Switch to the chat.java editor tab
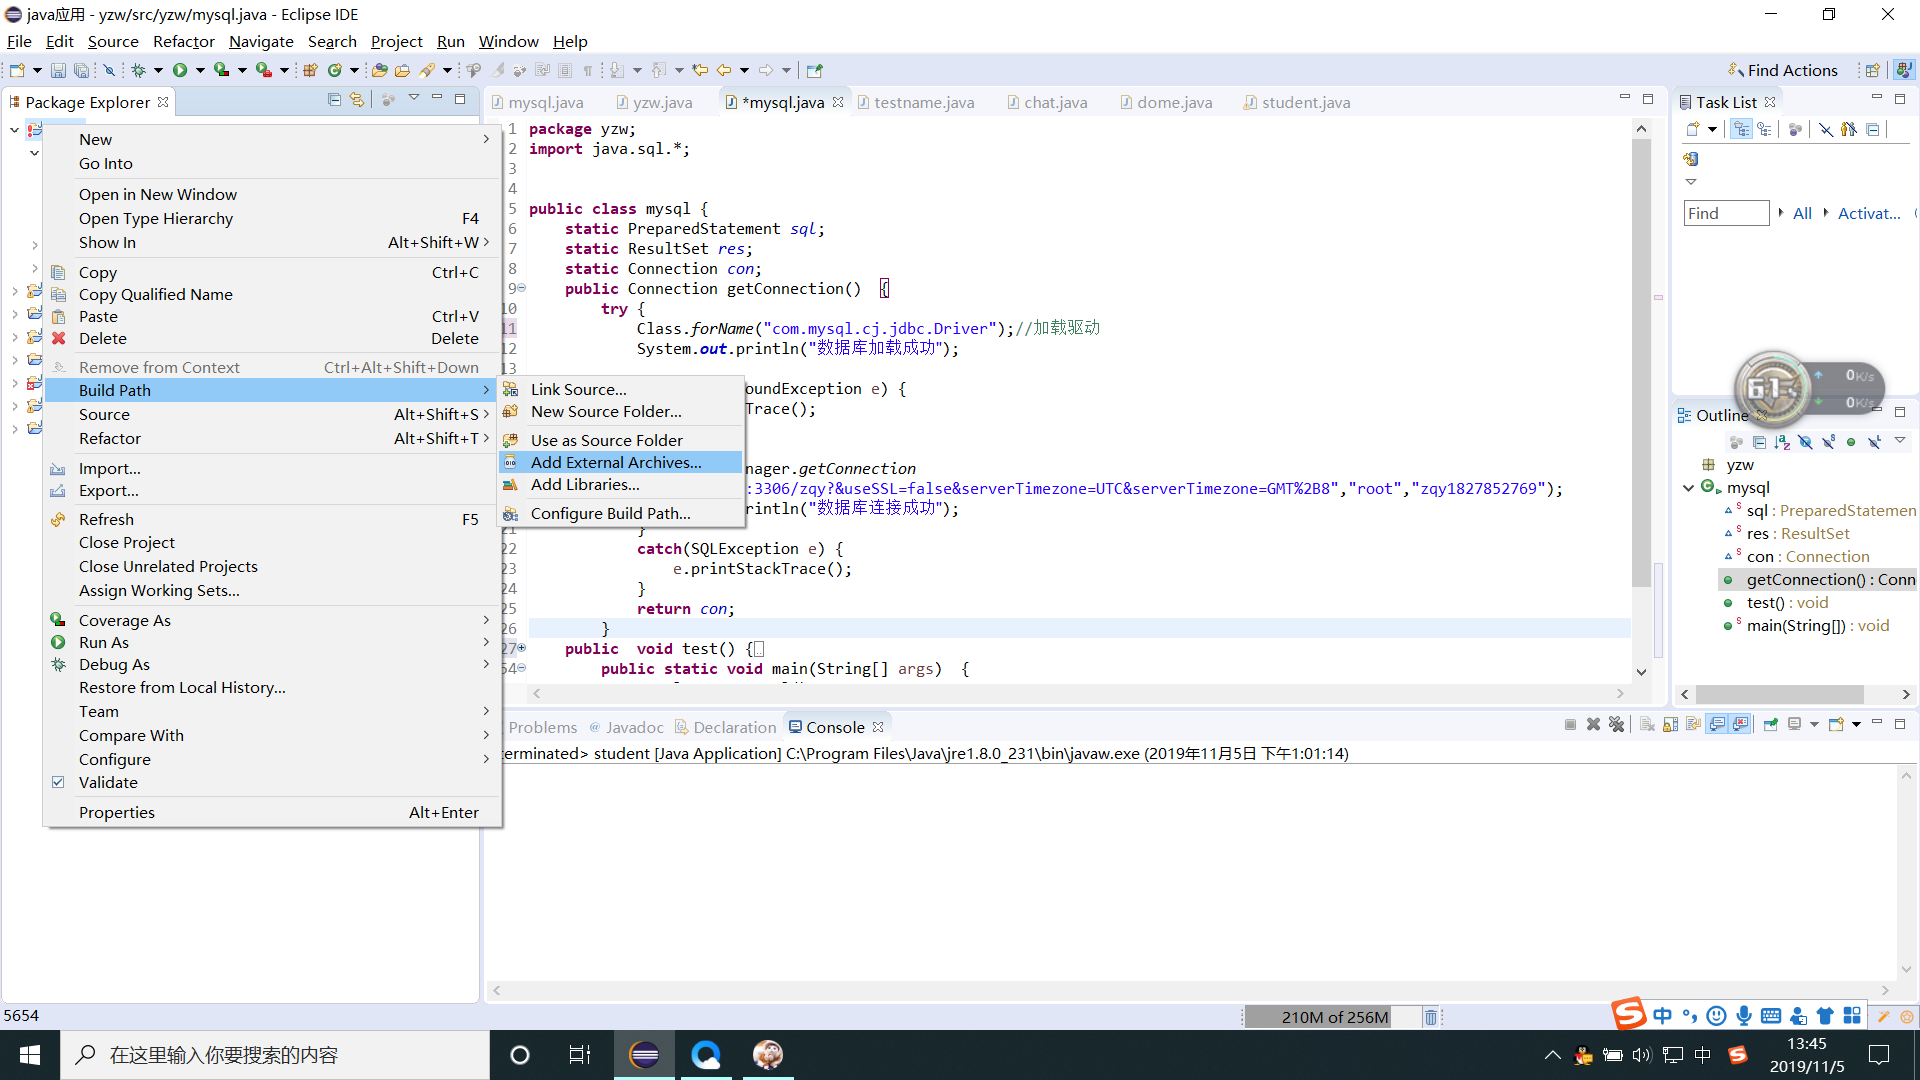Viewport: 1920px width, 1080px height. 1055,101
